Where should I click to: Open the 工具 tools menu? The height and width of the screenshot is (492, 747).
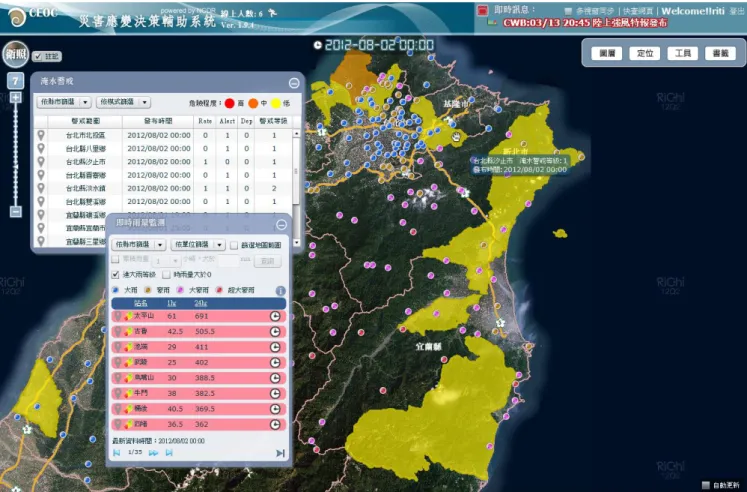coord(683,53)
